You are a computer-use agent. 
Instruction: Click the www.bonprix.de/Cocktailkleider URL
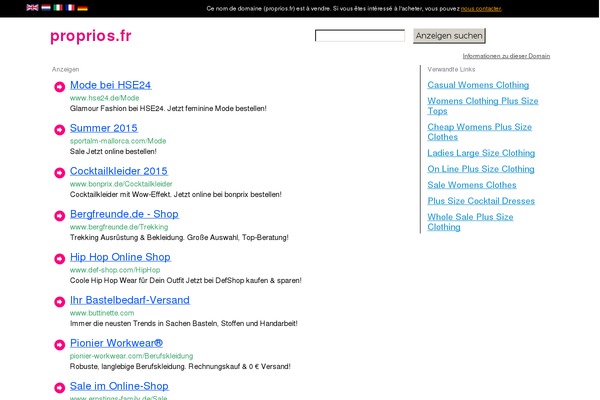[121, 184]
